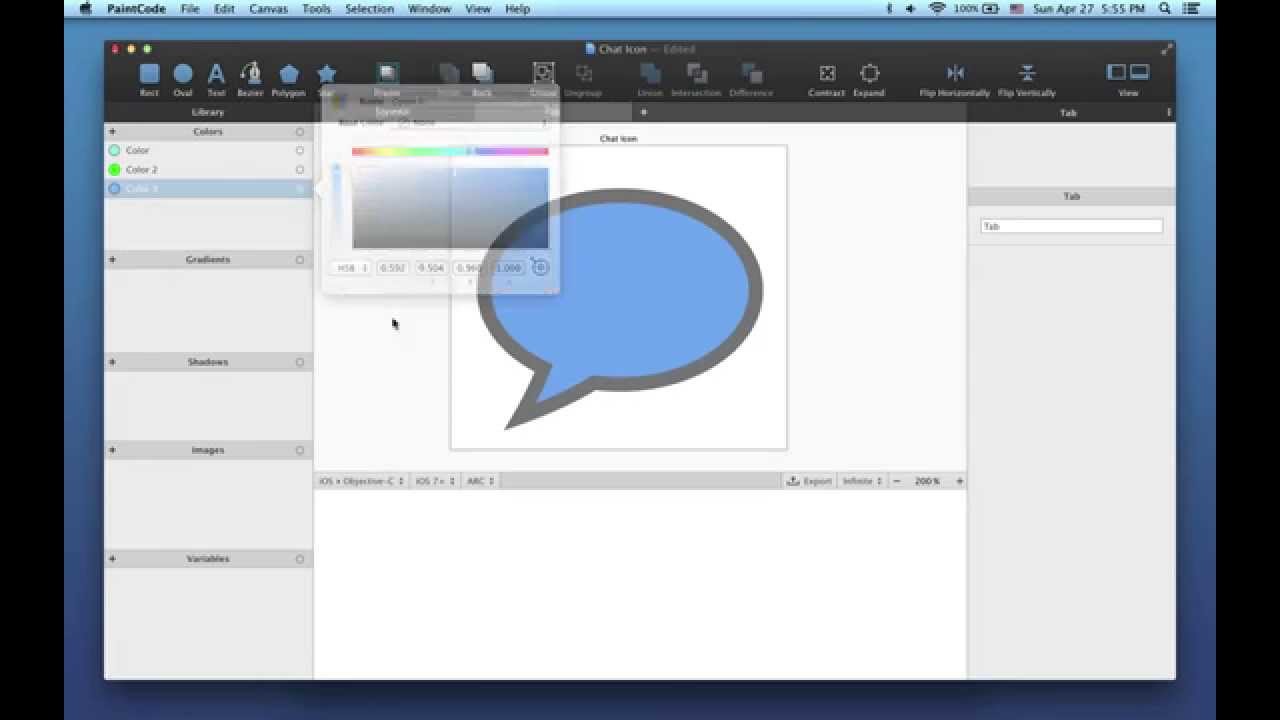Open the HSB color model dropdown

pyautogui.click(x=351, y=268)
